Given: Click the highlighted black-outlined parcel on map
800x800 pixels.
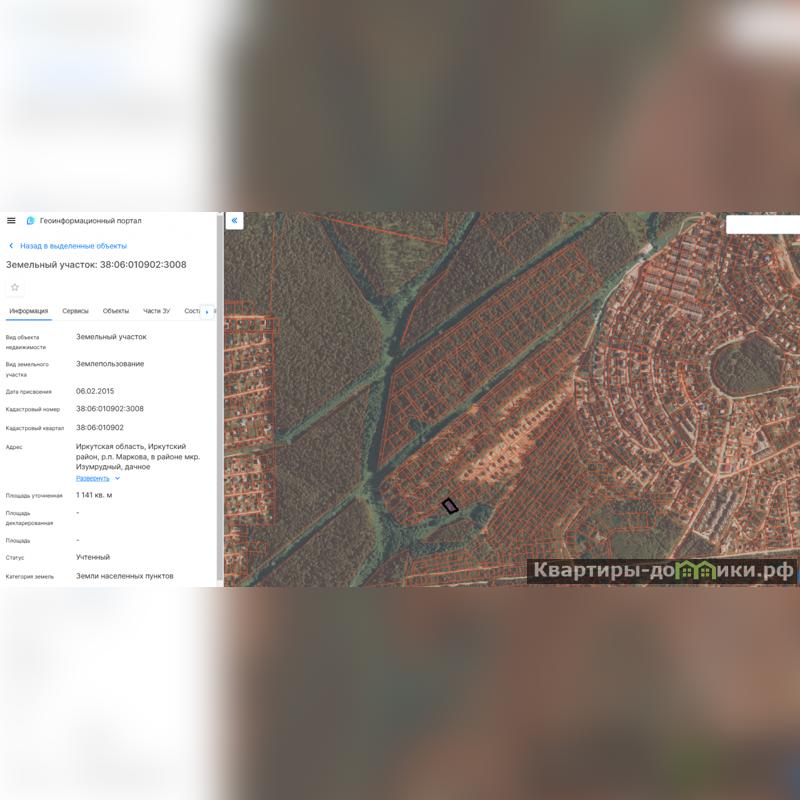Looking at the screenshot, I should pyautogui.click(x=450, y=507).
